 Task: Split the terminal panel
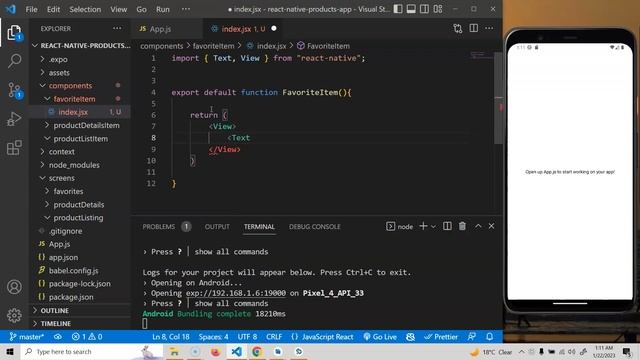pyautogui.click(x=447, y=226)
